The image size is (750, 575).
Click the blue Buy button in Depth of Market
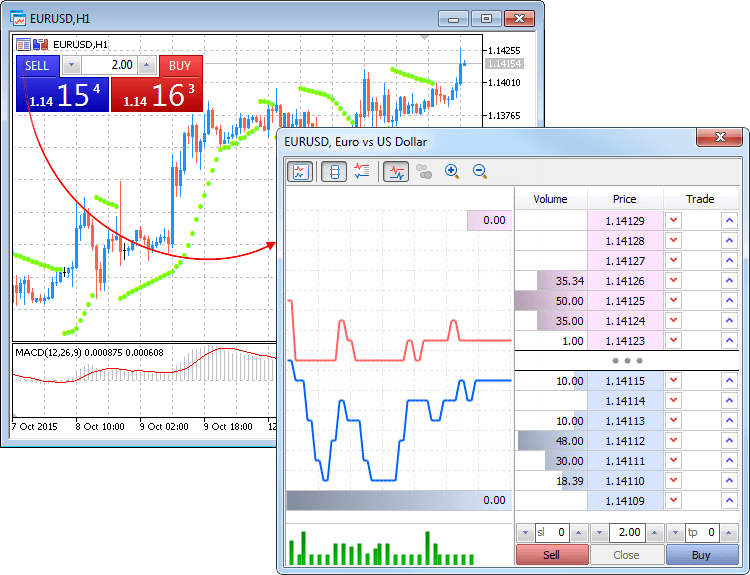point(702,555)
